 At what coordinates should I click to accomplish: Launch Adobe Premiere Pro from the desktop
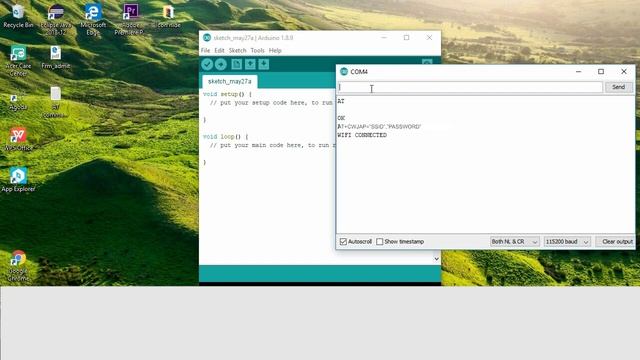(x=130, y=20)
